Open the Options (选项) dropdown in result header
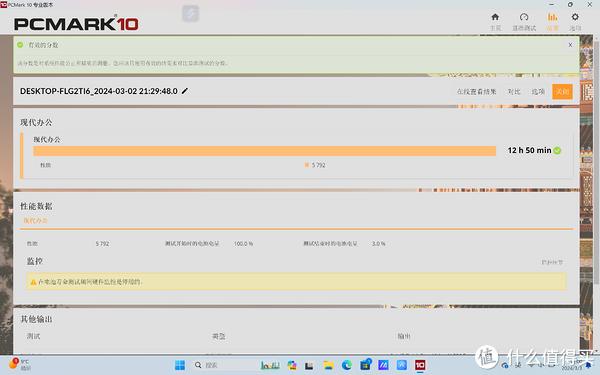This screenshot has height=375, width=600. point(538,91)
